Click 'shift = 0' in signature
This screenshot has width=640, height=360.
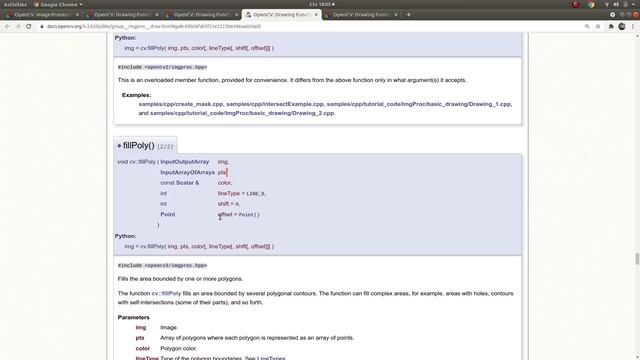(229, 204)
